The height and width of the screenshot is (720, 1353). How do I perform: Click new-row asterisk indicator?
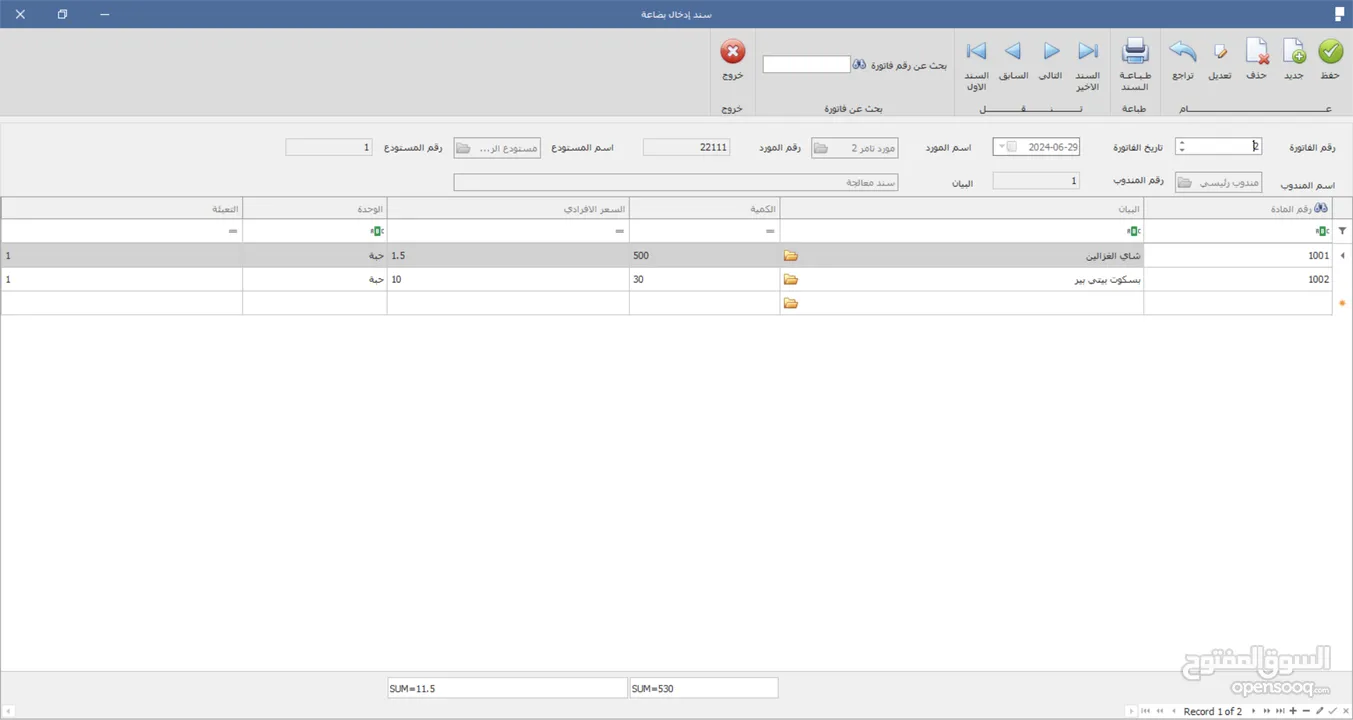1342,303
